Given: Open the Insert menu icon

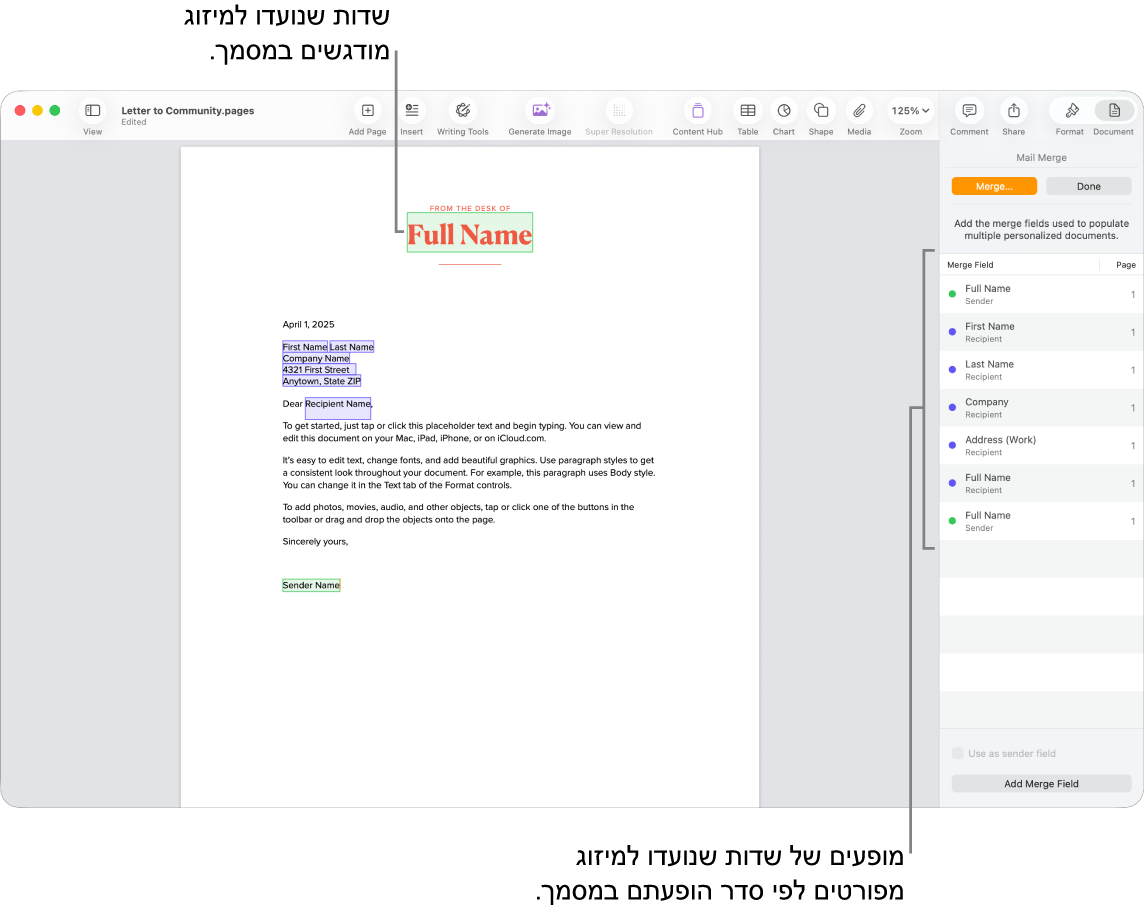Looking at the screenshot, I should [x=411, y=111].
